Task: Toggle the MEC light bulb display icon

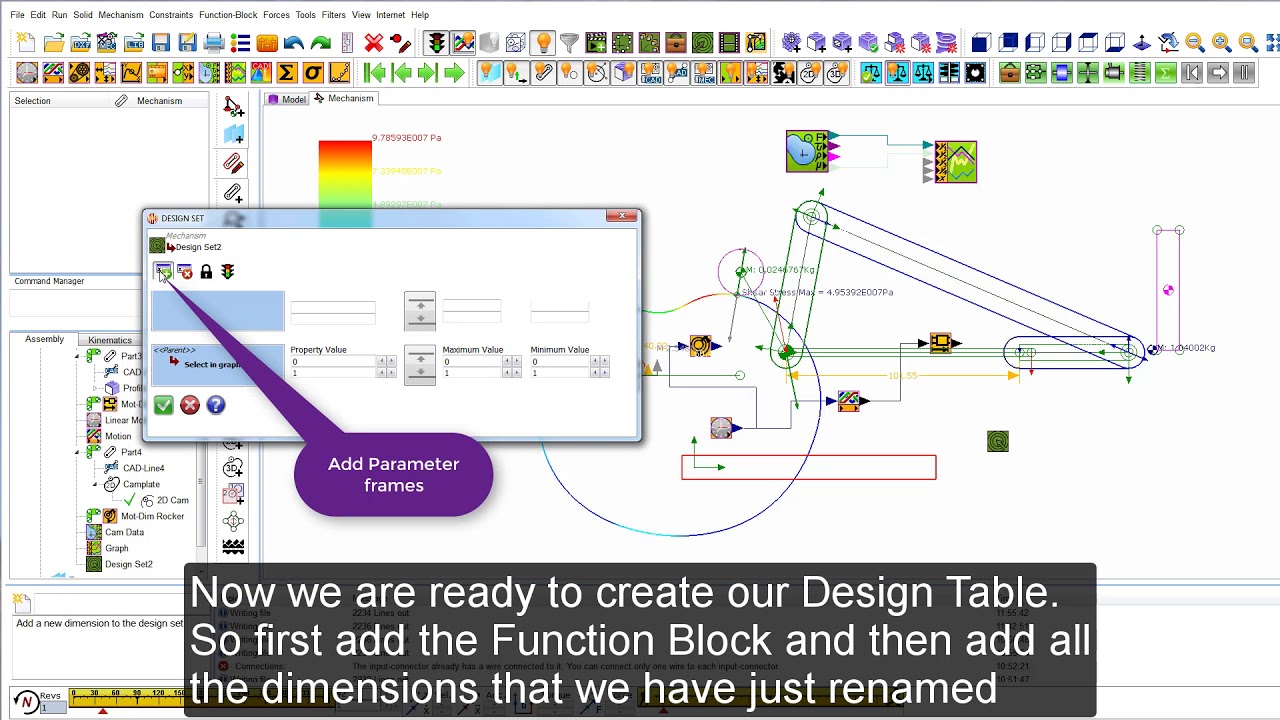Action: [x=703, y=73]
